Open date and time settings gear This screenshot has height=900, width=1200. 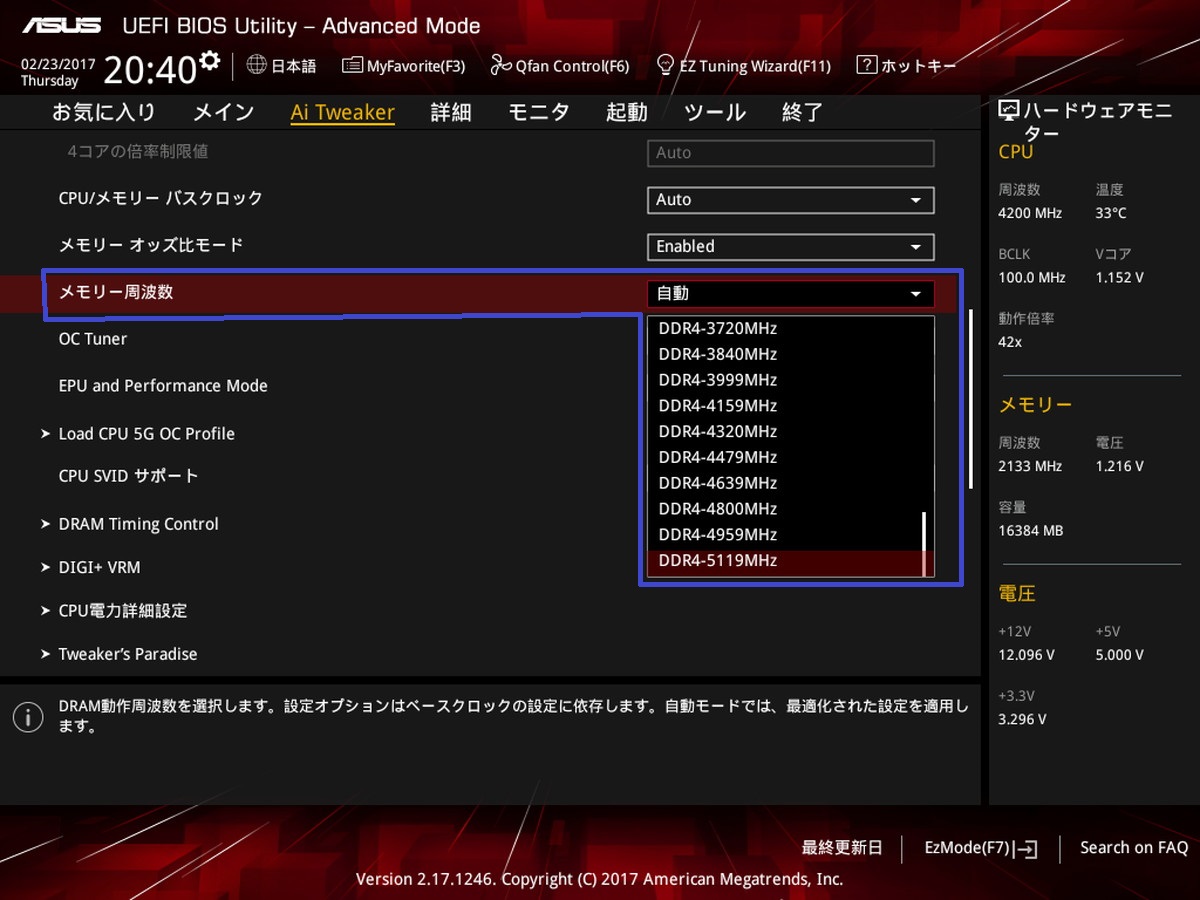pyautogui.click(x=209, y=60)
